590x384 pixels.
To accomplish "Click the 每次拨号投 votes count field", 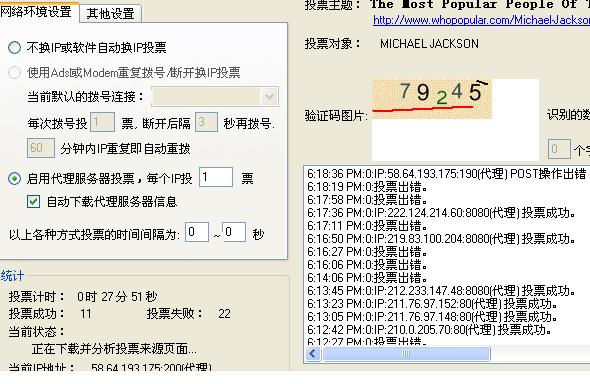I will point(102,122).
